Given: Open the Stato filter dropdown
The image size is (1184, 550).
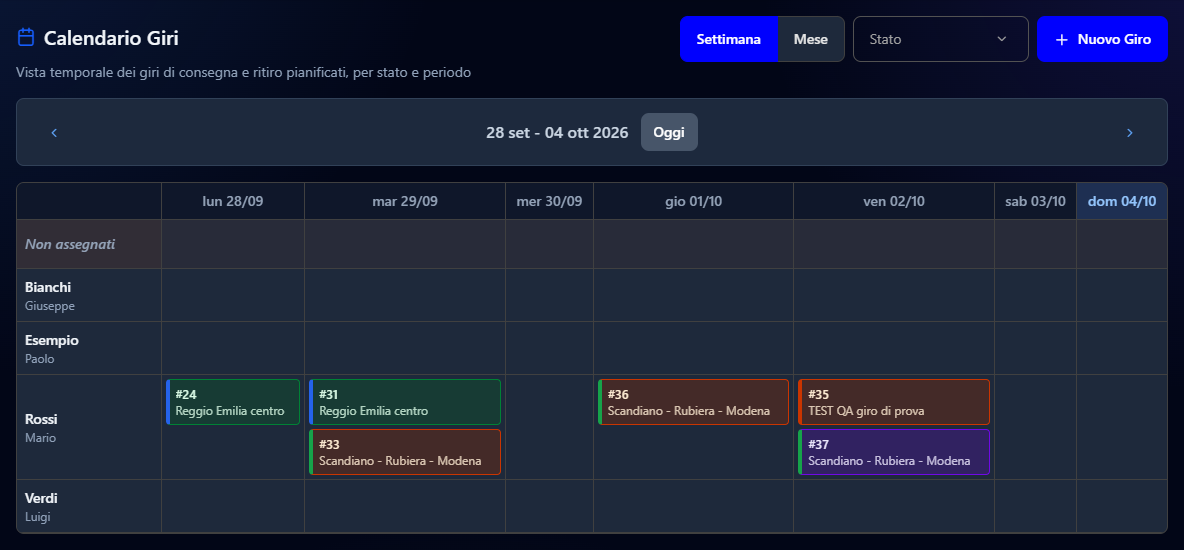Looking at the screenshot, I should coord(941,39).
